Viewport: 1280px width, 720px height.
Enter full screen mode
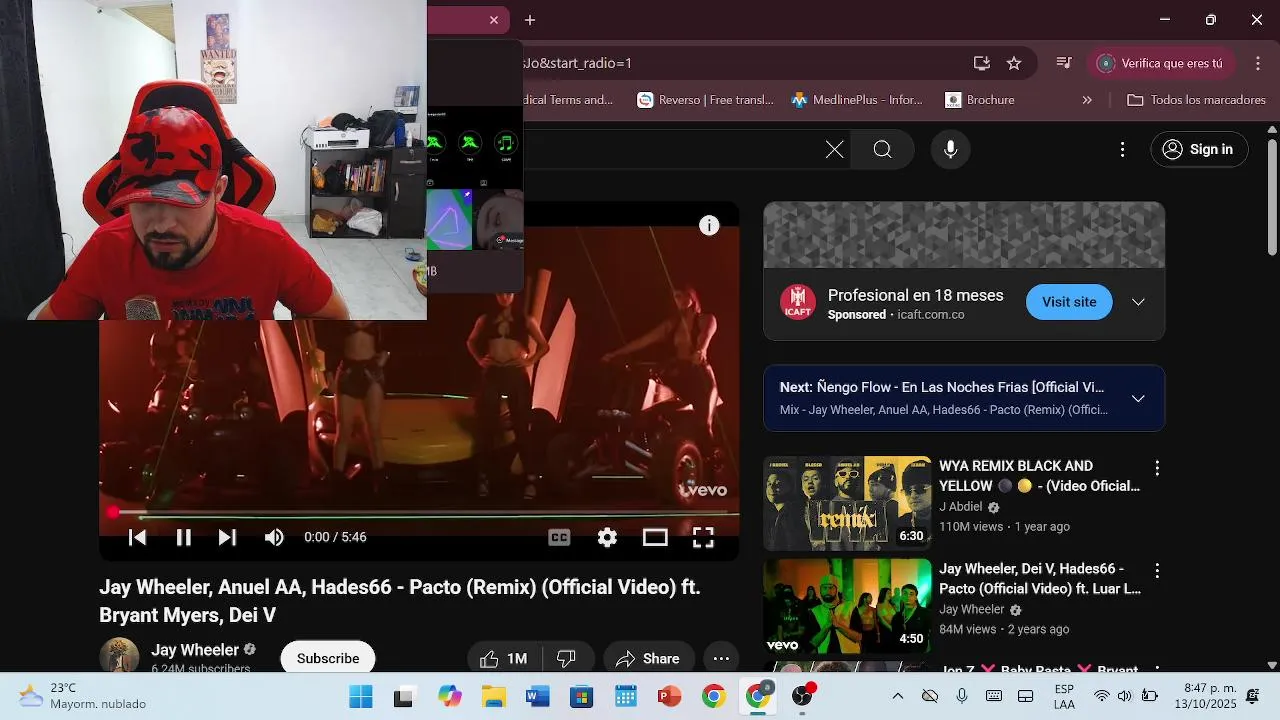[703, 537]
